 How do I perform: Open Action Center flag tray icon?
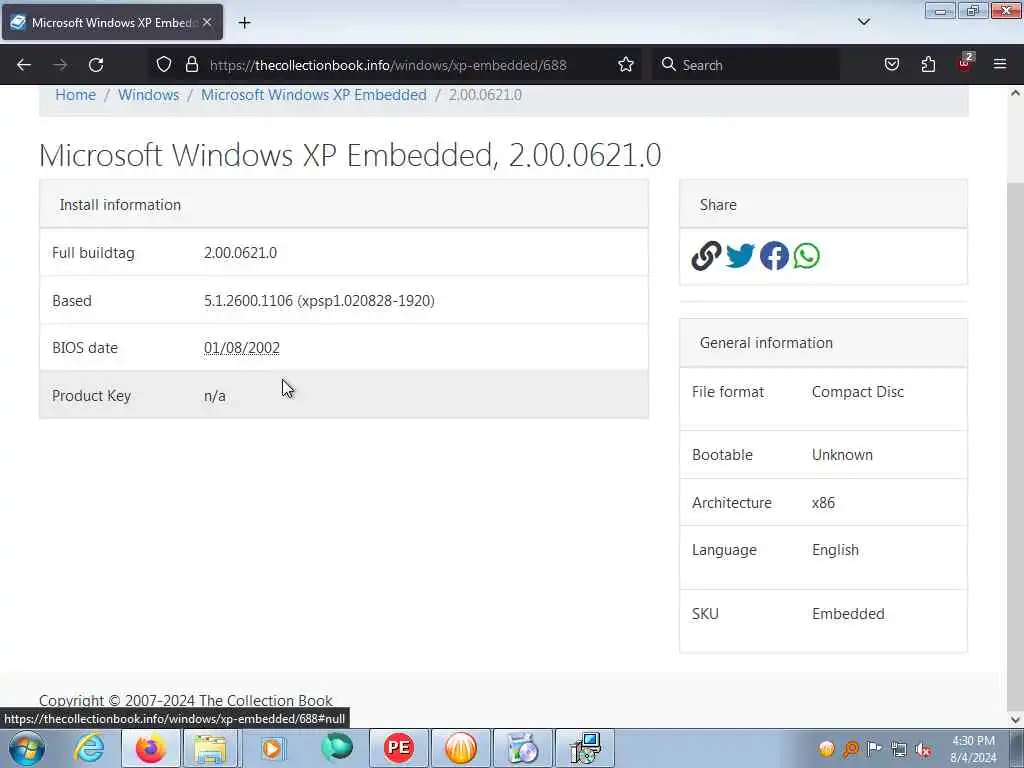(874, 749)
